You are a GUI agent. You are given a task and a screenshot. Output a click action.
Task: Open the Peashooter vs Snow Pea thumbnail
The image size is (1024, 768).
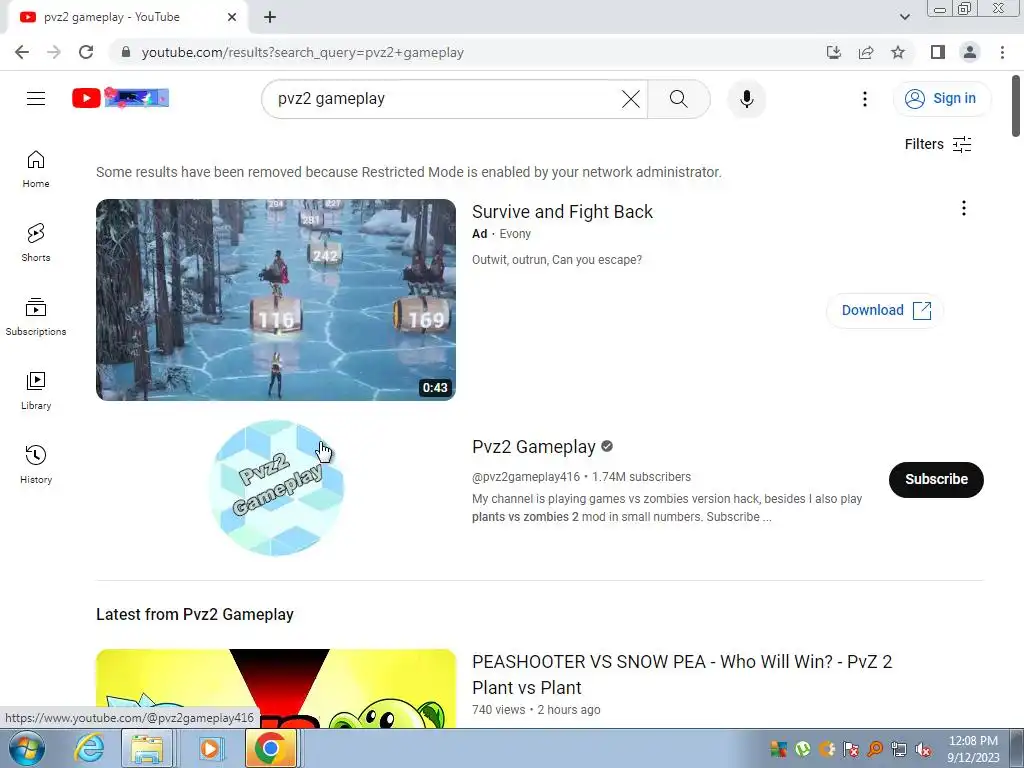click(x=276, y=688)
